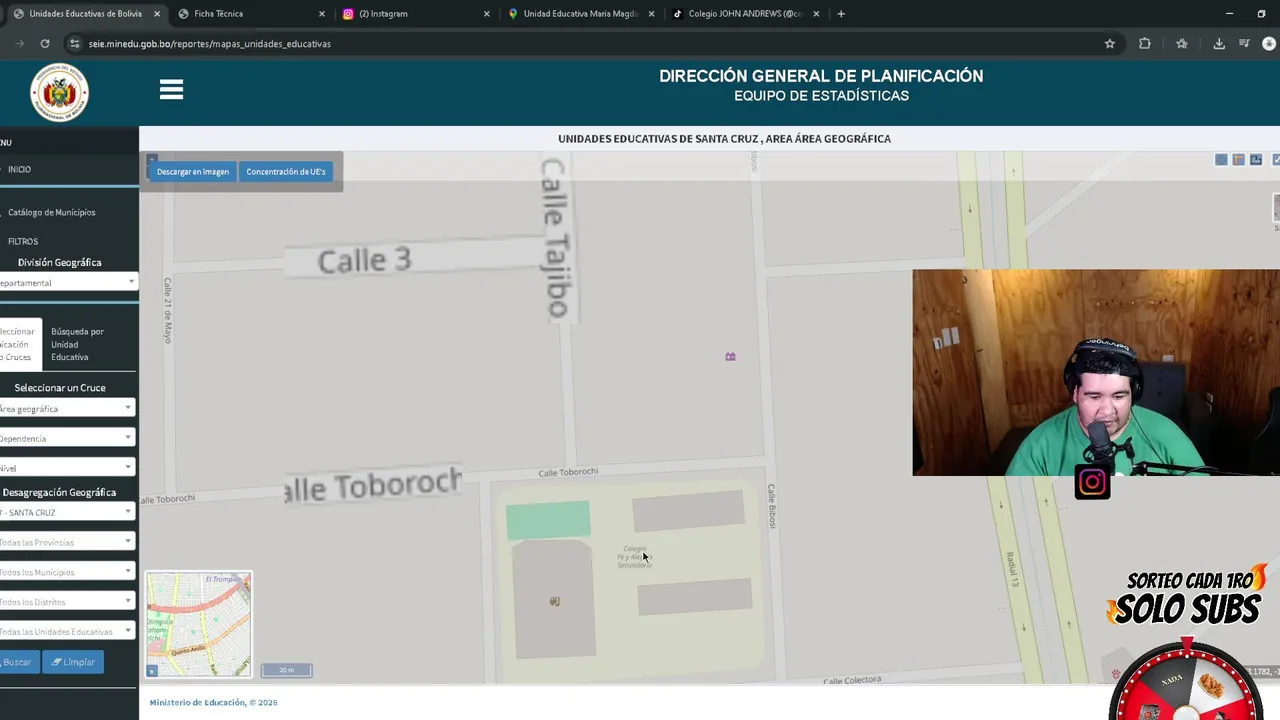Viewport: 1280px width, 720px height.
Task: Click the Buscar button
Action: (18, 662)
